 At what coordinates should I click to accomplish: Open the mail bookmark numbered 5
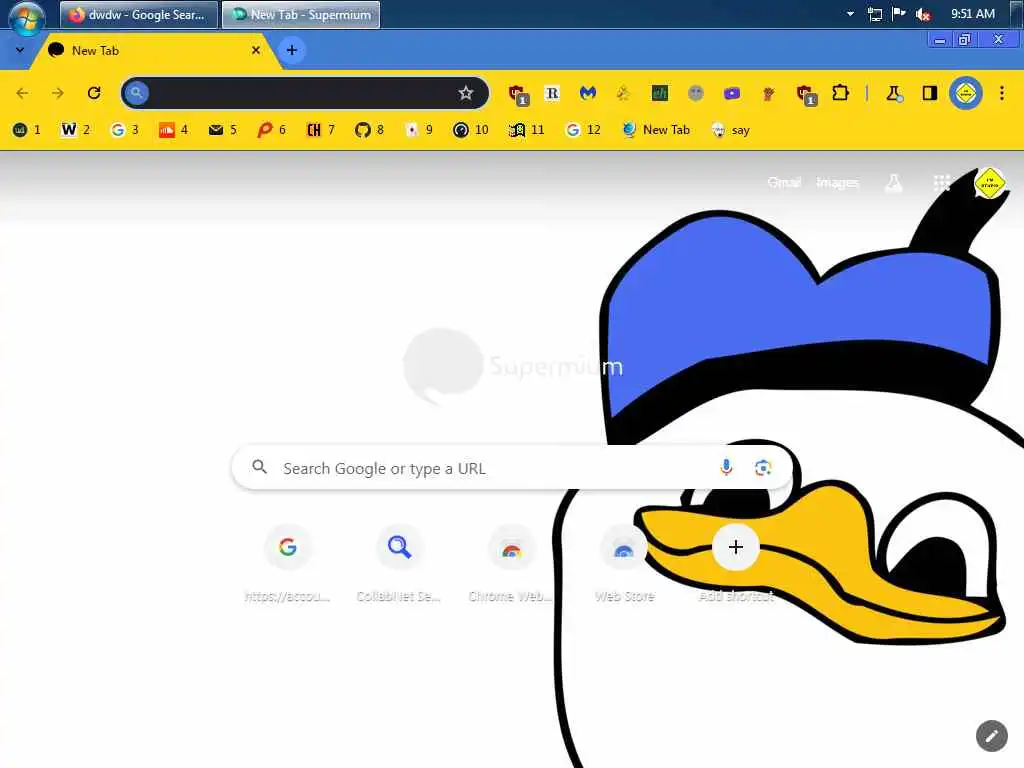pos(223,130)
